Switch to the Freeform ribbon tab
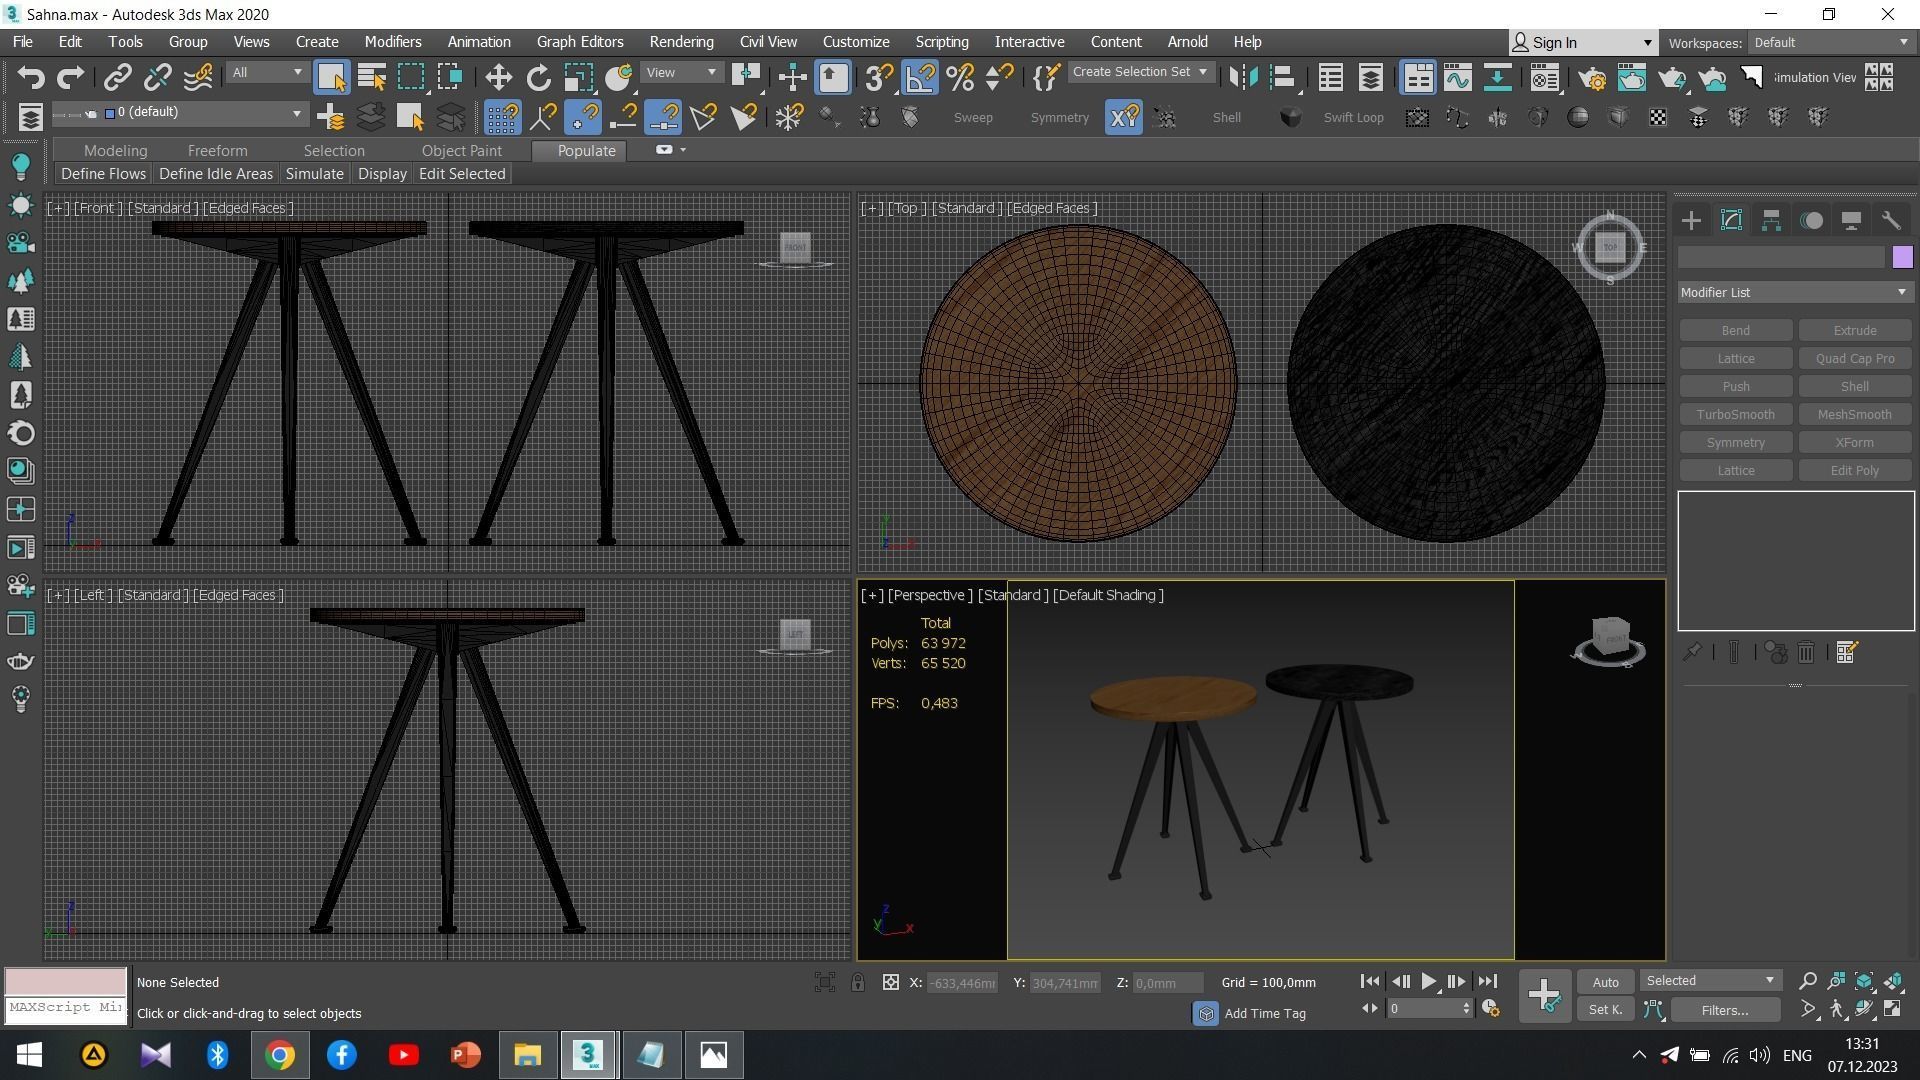The image size is (1920, 1080). pyautogui.click(x=217, y=151)
